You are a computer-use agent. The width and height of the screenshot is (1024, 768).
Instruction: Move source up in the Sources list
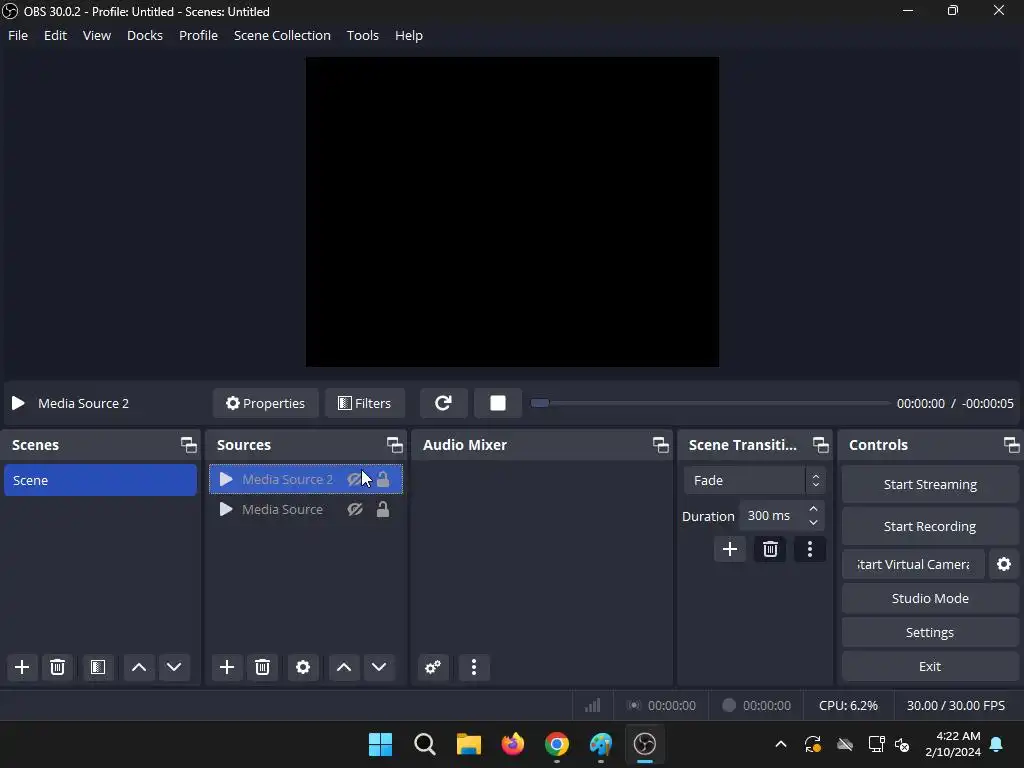click(x=344, y=667)
